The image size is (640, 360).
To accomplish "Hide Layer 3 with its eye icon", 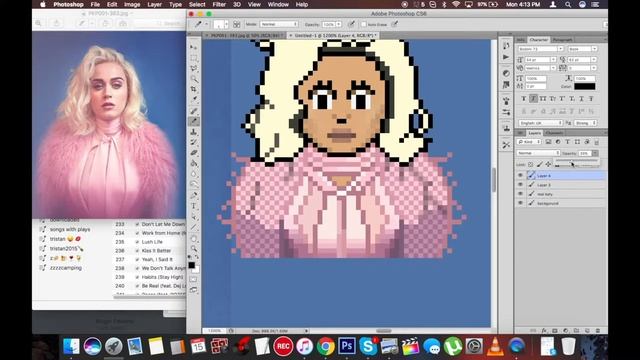I will 520,184.
